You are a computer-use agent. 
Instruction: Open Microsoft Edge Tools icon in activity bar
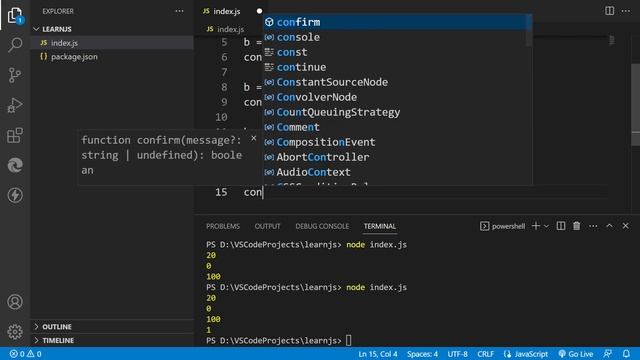[15, 165]
